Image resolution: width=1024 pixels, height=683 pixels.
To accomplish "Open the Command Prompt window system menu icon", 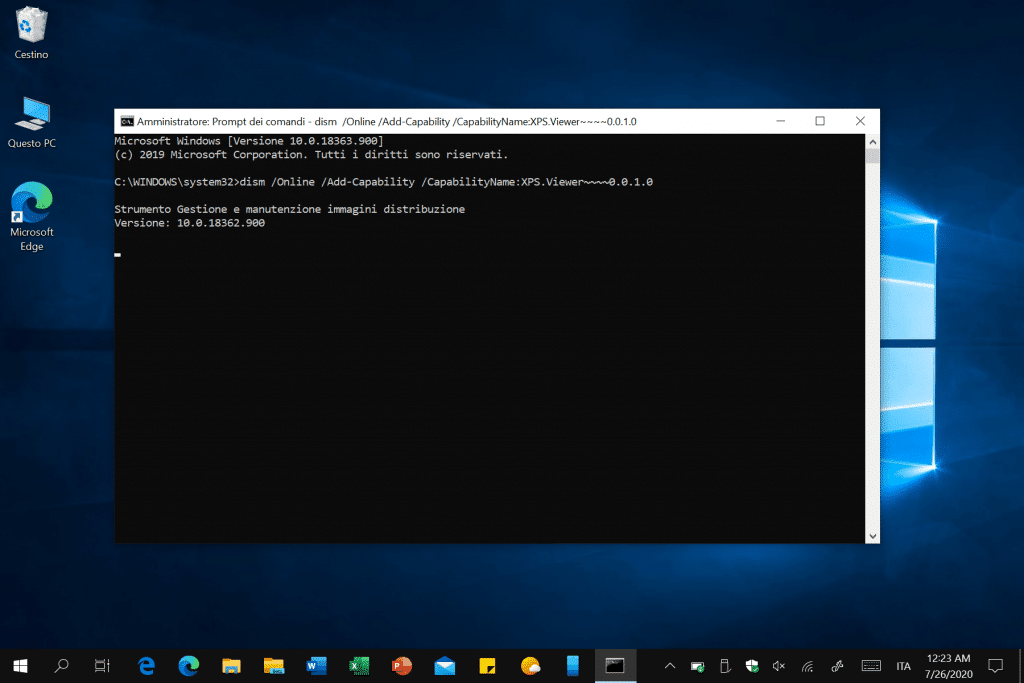I will tap(127, 121).
